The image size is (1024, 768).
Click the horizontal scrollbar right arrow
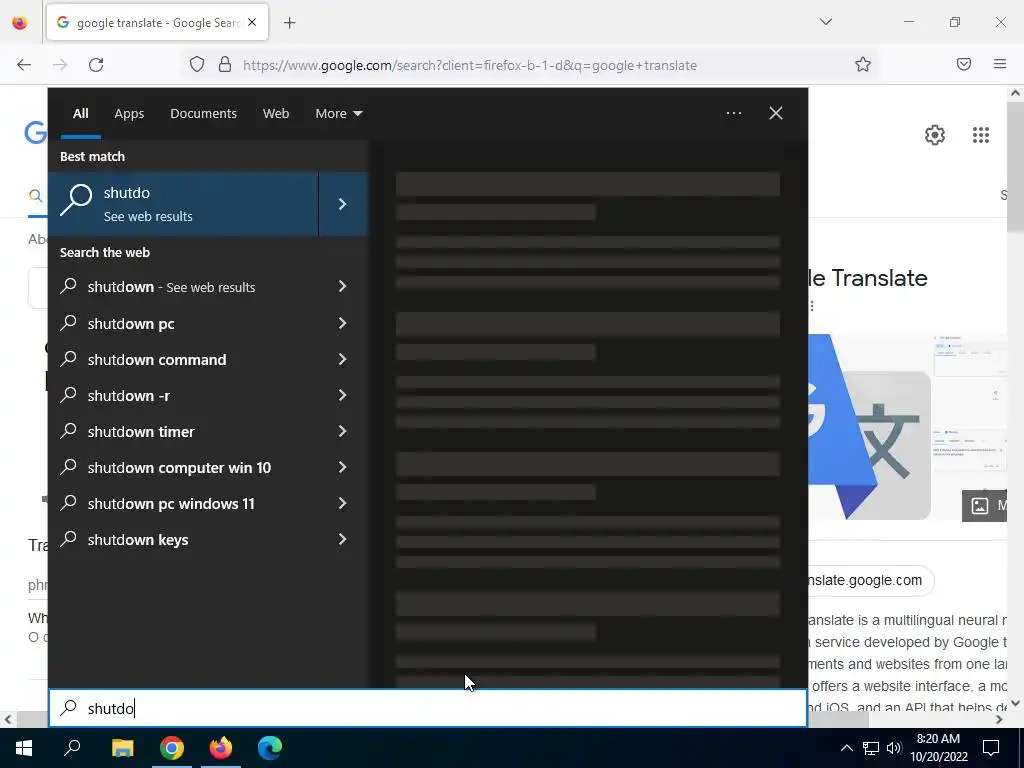(999, 719)
